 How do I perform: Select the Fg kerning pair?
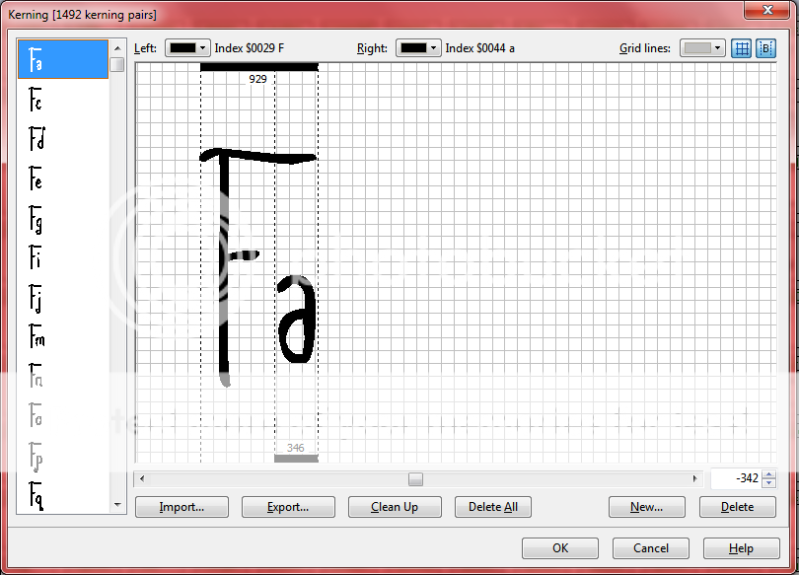(x=37, y=220)
